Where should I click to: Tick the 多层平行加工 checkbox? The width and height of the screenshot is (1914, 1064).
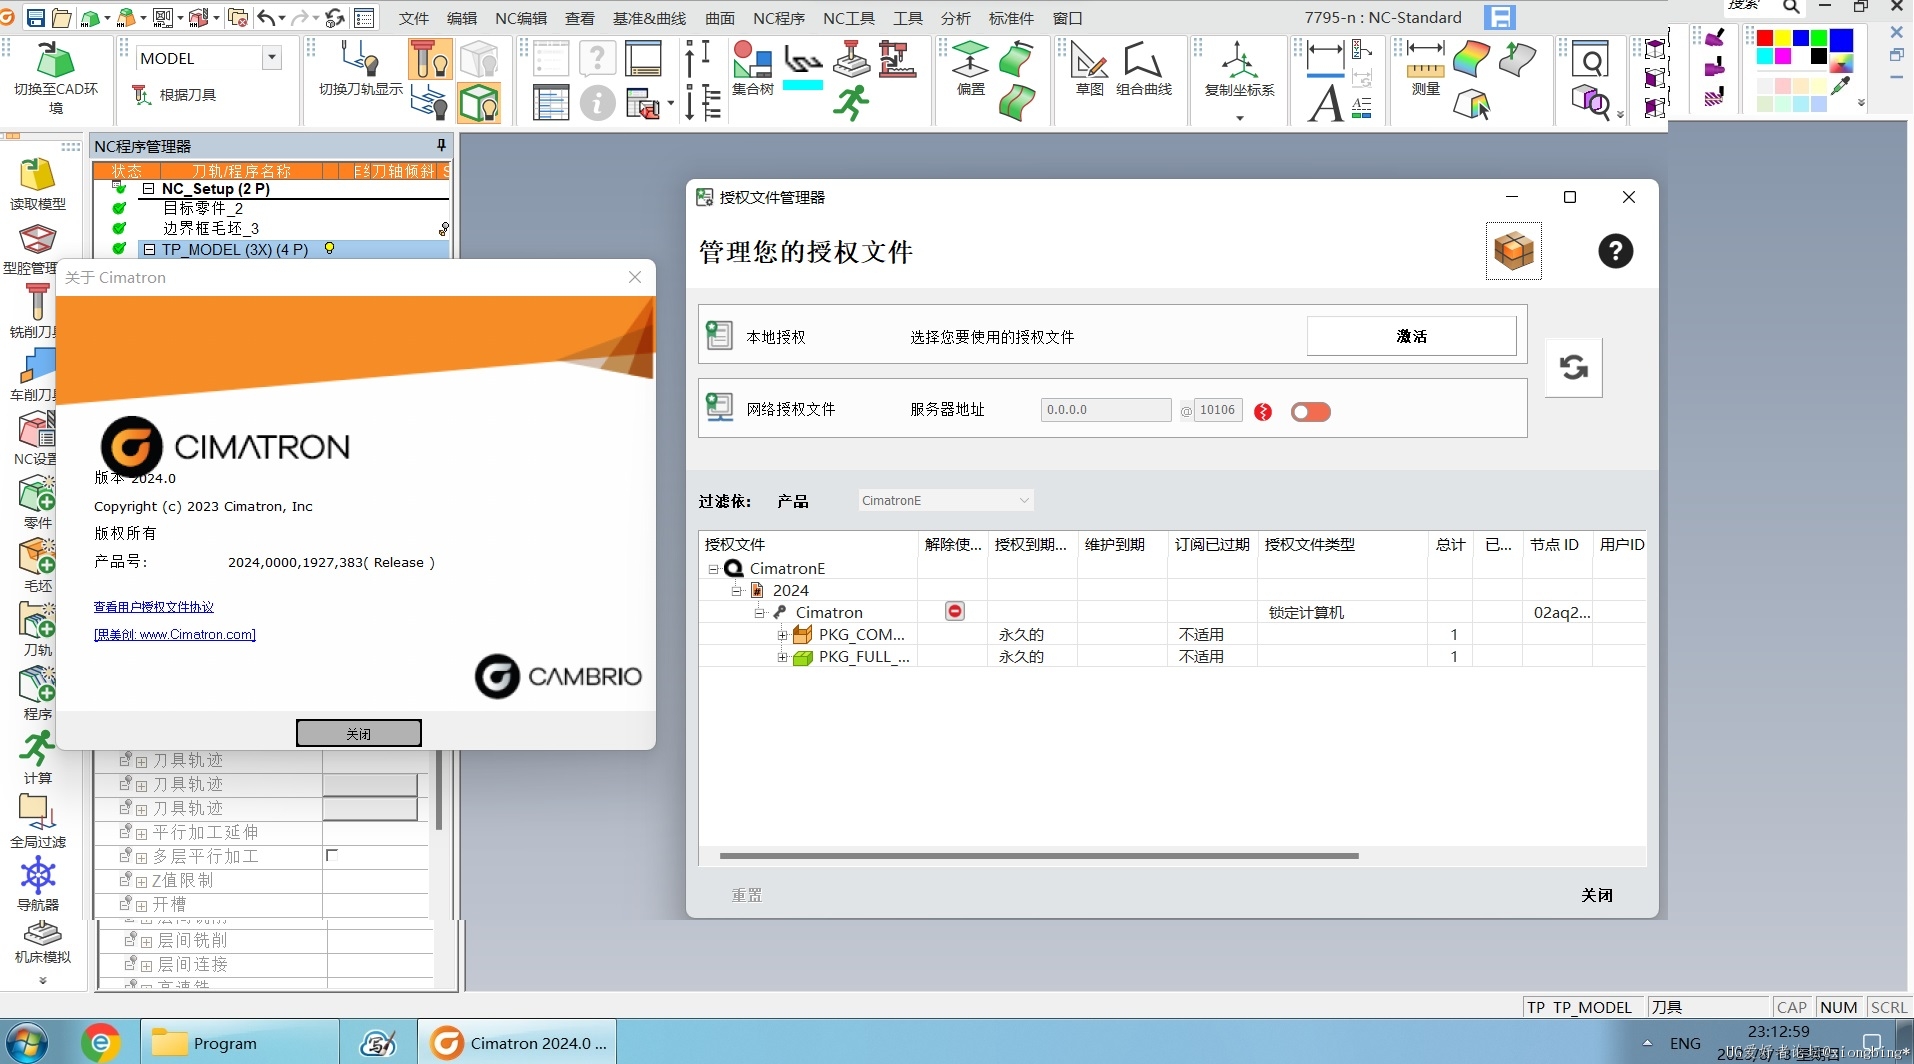(332, 855)
